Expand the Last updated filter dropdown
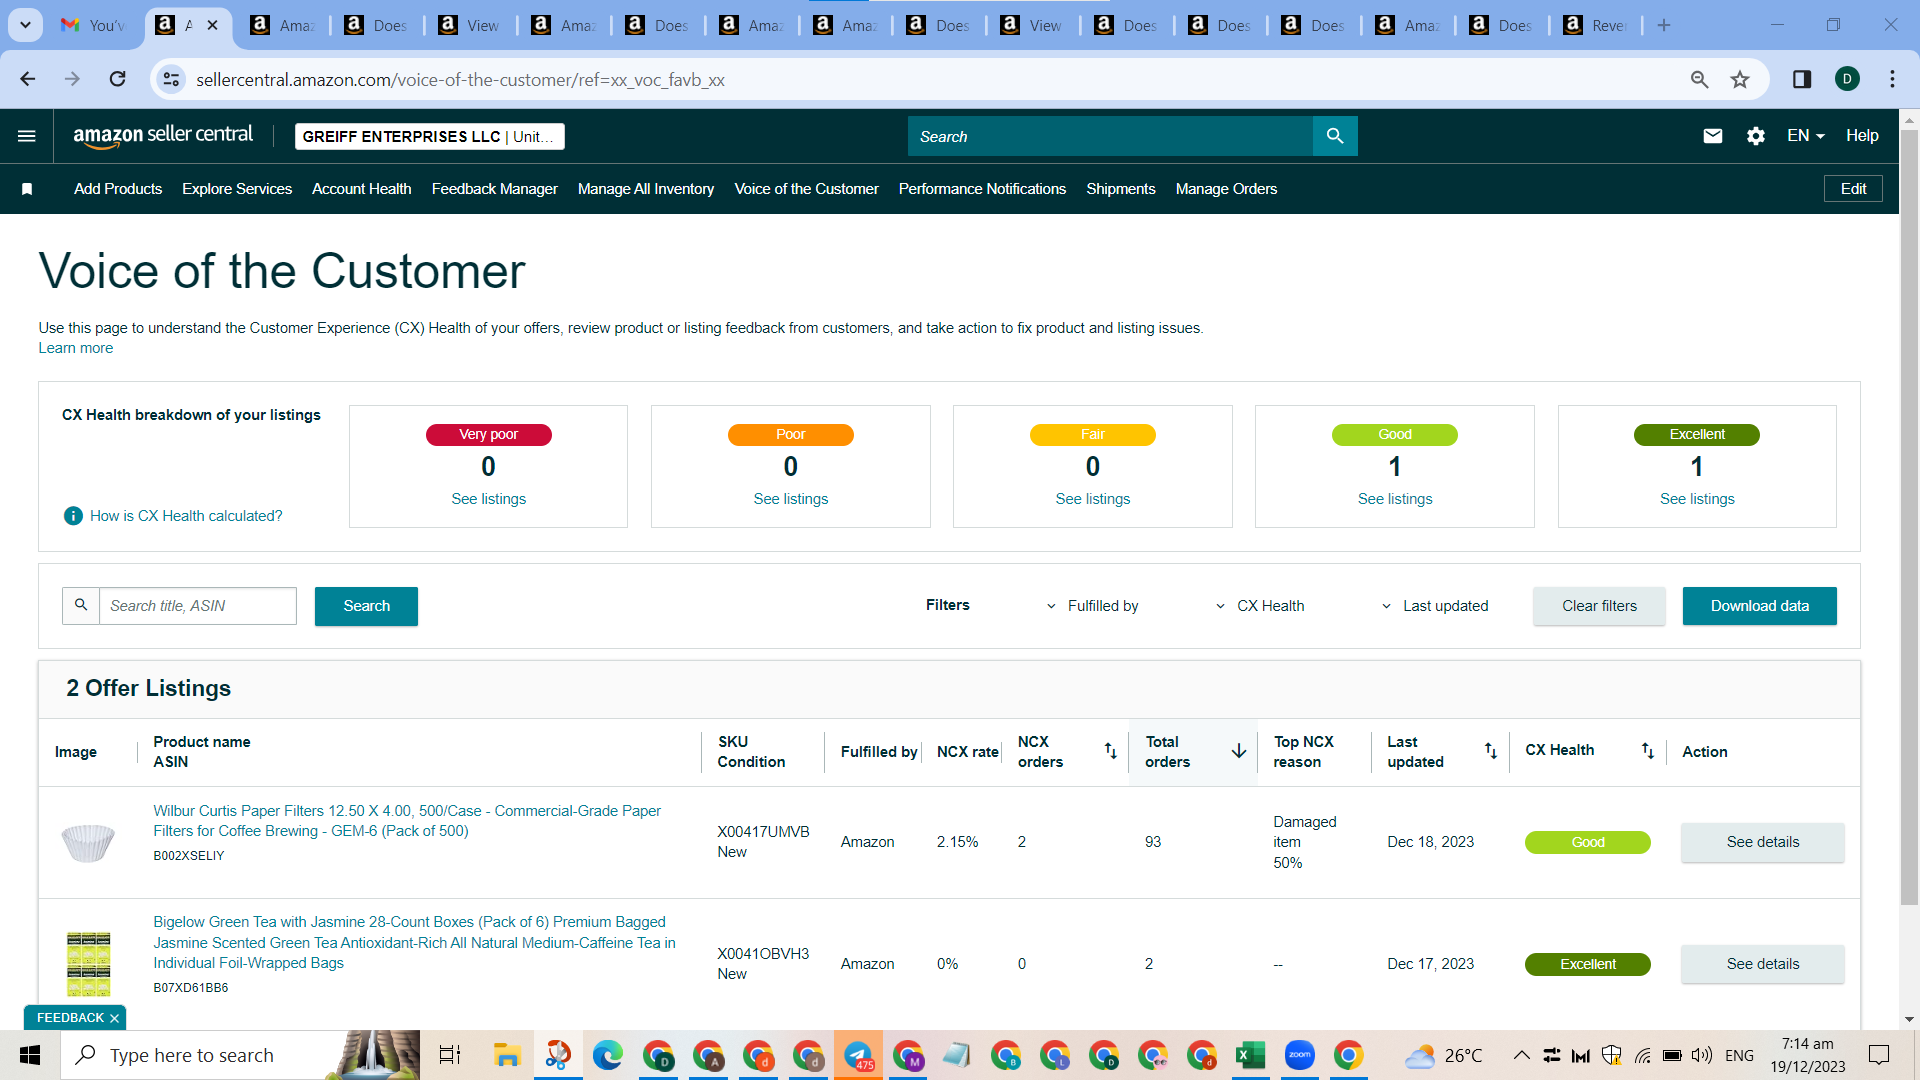 [1434, 606]
